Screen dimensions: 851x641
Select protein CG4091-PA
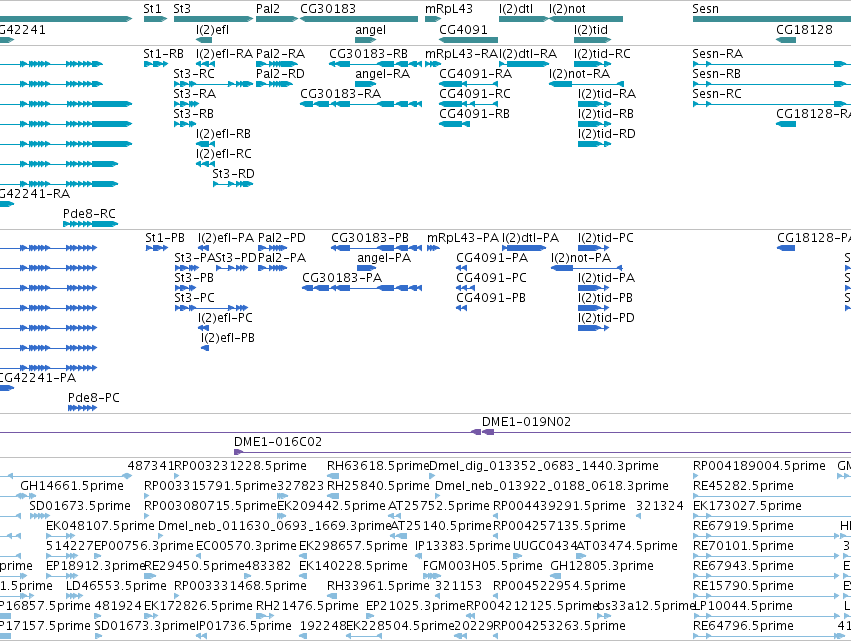click(x=461, y=268)
